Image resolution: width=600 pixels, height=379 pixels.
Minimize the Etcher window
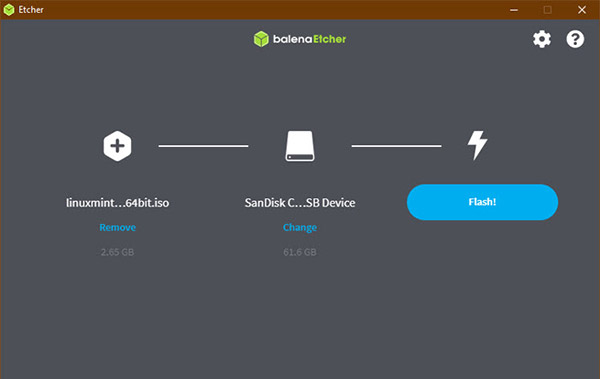(x=514, y=10)
